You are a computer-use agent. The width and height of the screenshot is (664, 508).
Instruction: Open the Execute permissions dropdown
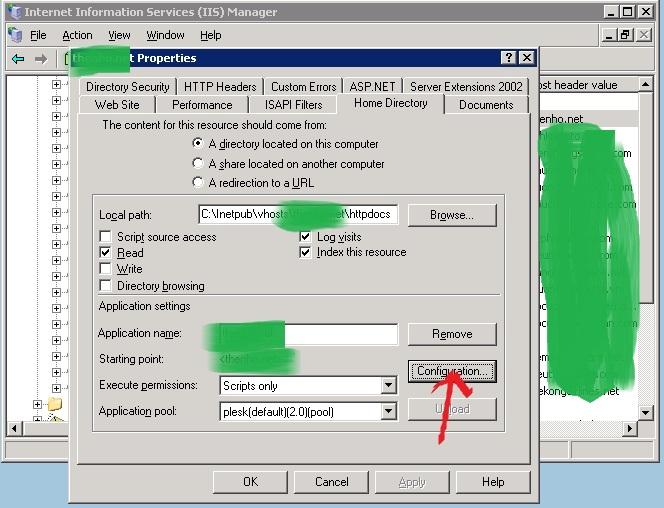388,386
